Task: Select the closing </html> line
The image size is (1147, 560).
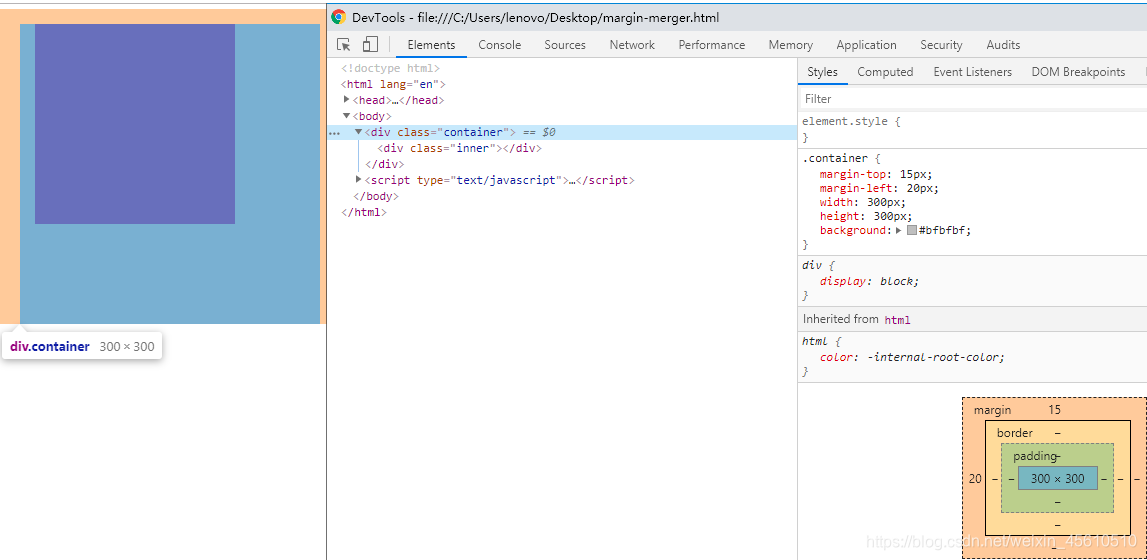Action: coord(364,212)
